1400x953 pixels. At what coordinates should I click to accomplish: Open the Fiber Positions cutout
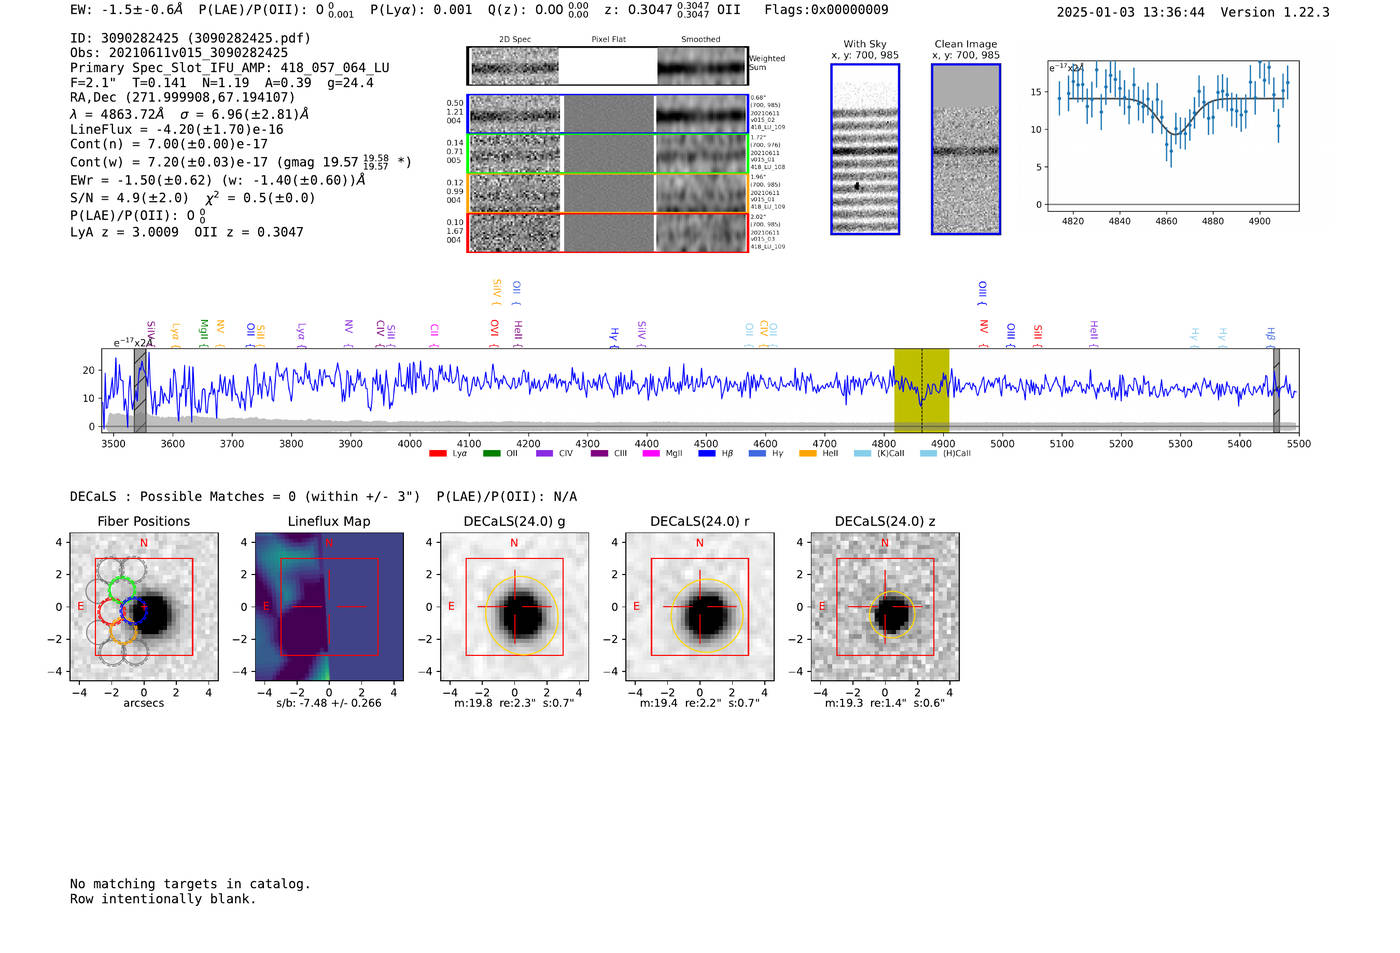point(144,607)
